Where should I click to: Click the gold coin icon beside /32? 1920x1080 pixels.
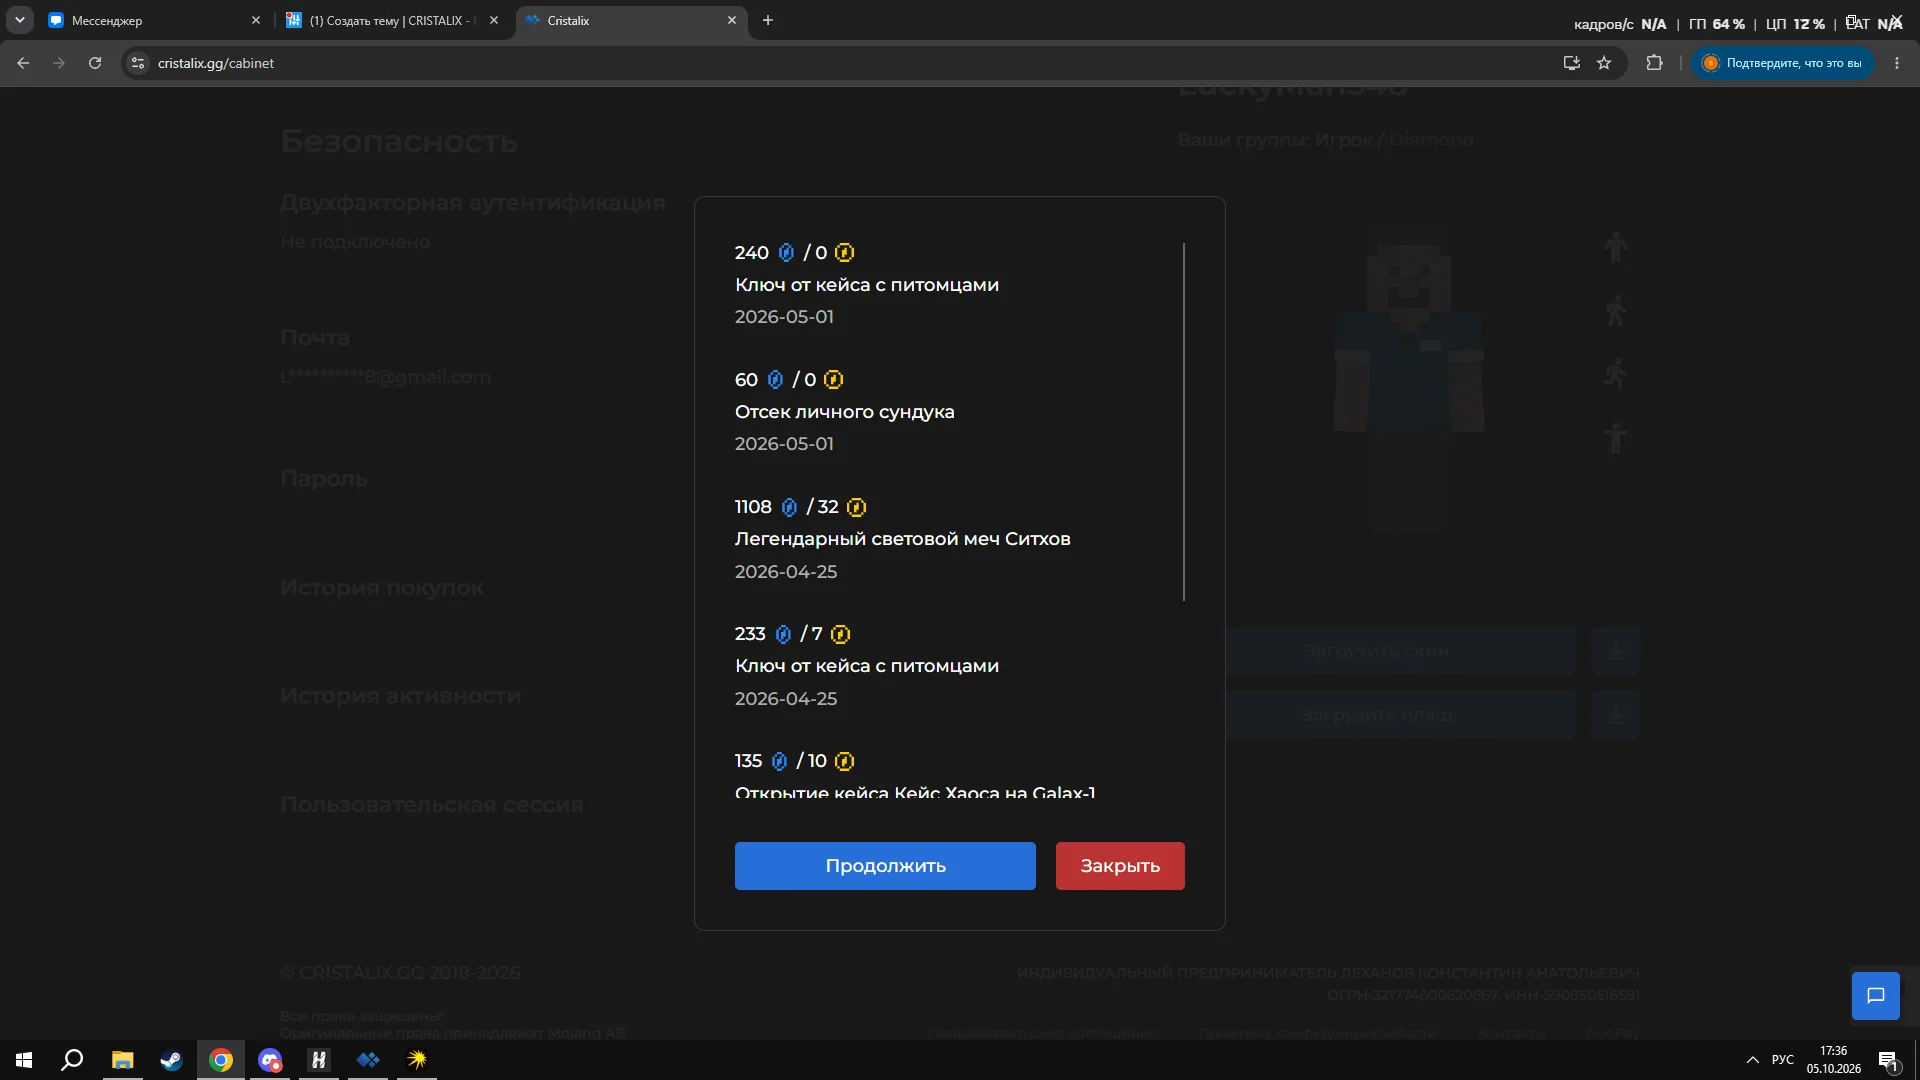856,507
